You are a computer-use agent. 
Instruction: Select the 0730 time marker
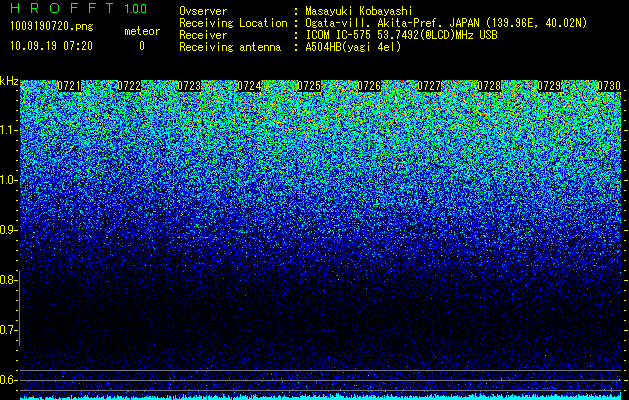click(x=609, y=86)
